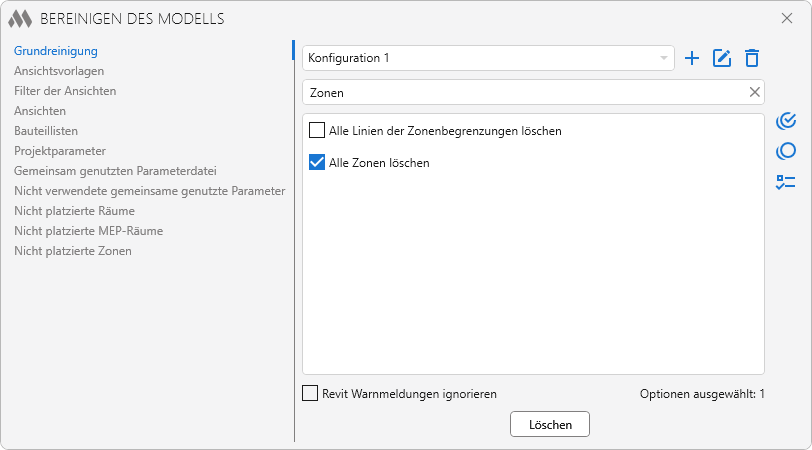Screen dimensions: 812x450
Task: Switch to Filter der Ansichten
Action: click(65, 91)
